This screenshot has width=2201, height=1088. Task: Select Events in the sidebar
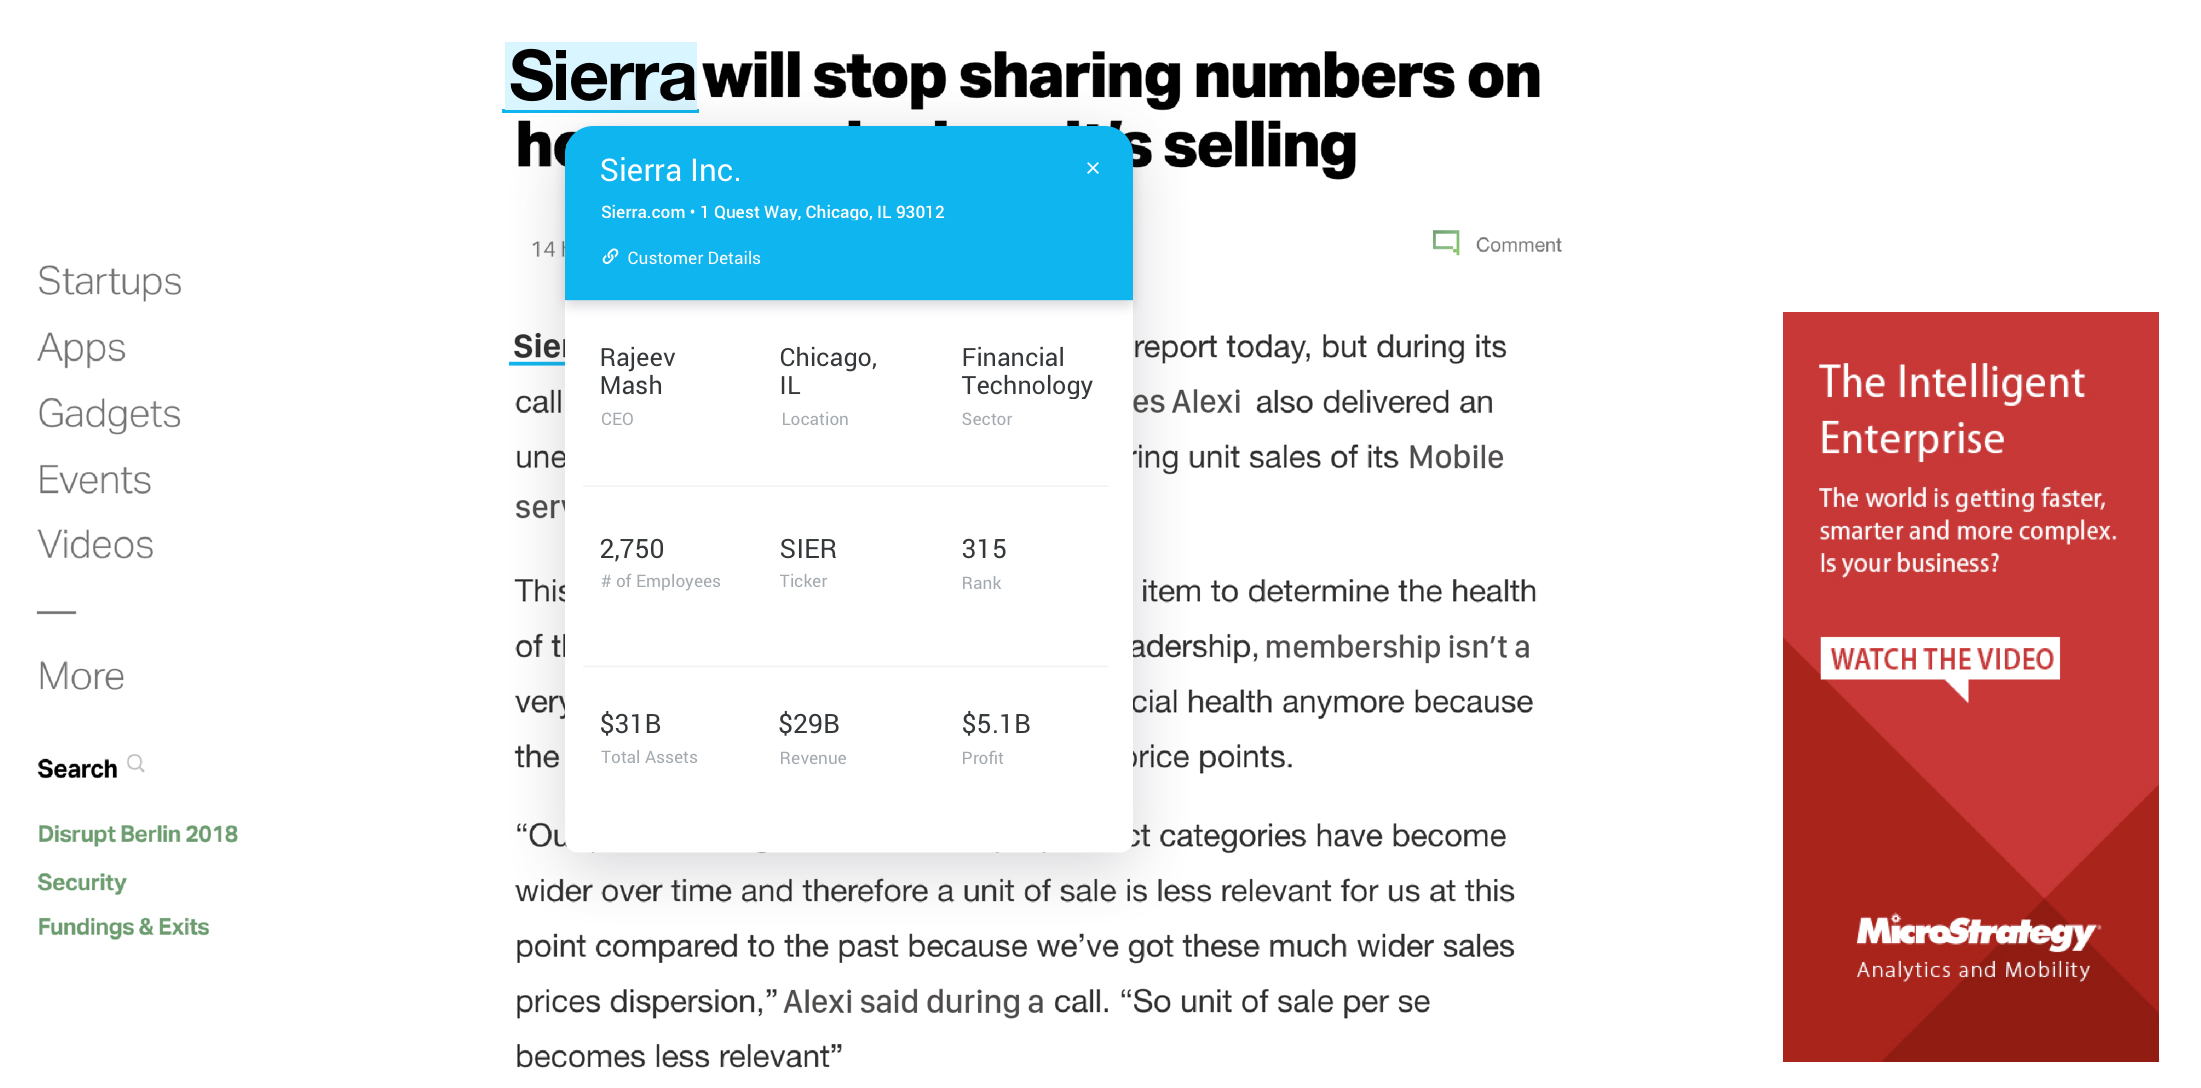tap(94, 480)
